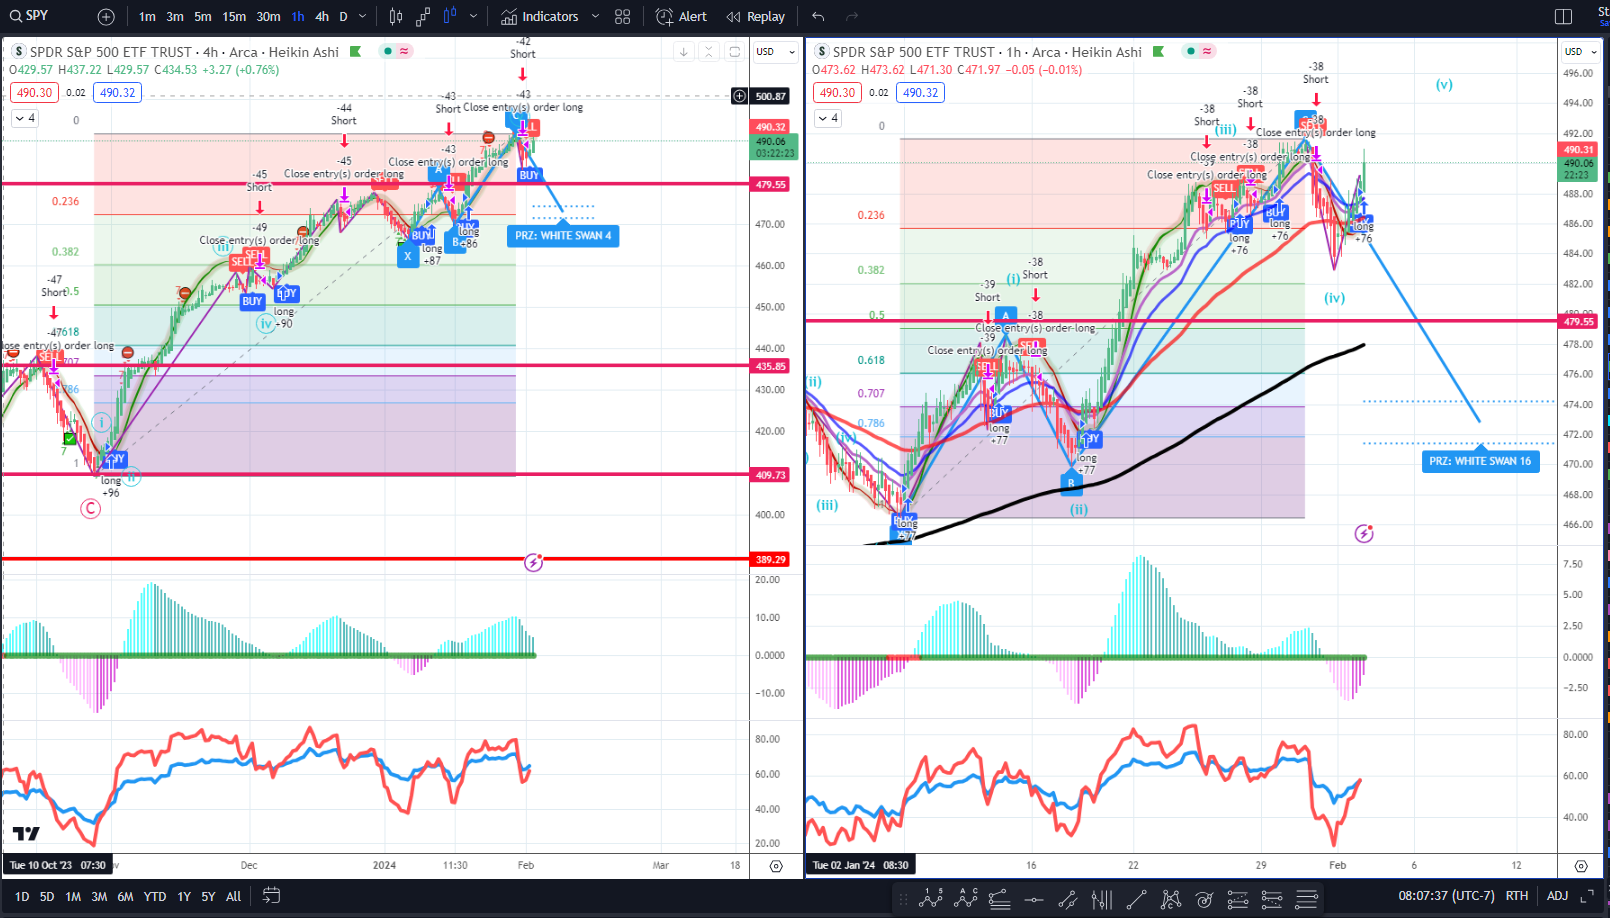Switch to the 1m interval
Viewport: 1610px width, 918px height.
coord(147,16)
